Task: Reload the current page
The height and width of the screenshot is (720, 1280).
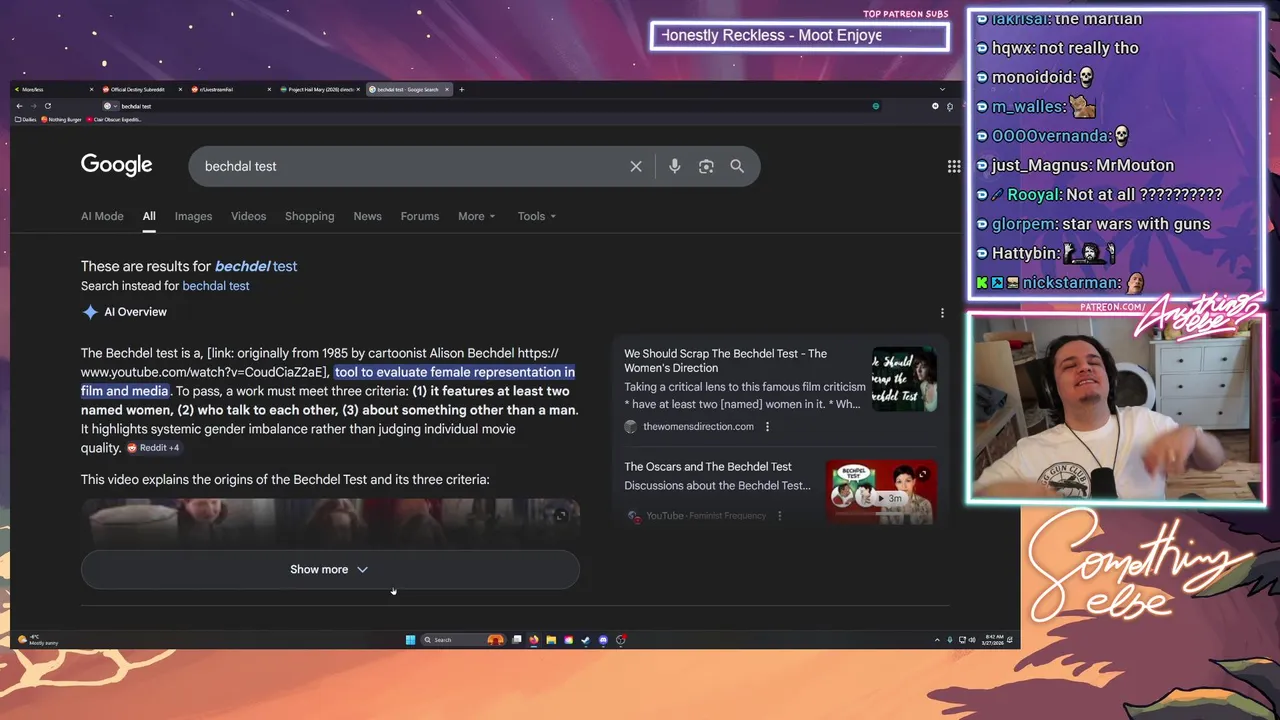Action: click(x=47, y=106)
